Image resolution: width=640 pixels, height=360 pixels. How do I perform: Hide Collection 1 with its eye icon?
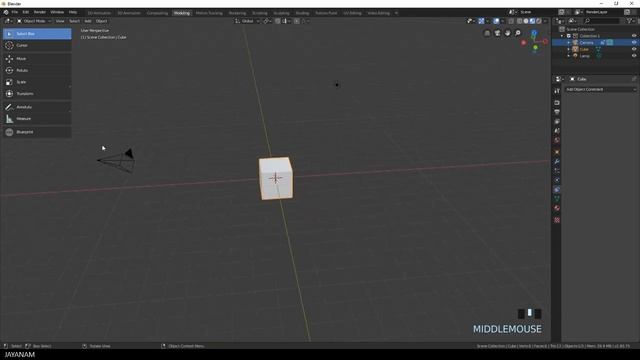pos(634,36)
